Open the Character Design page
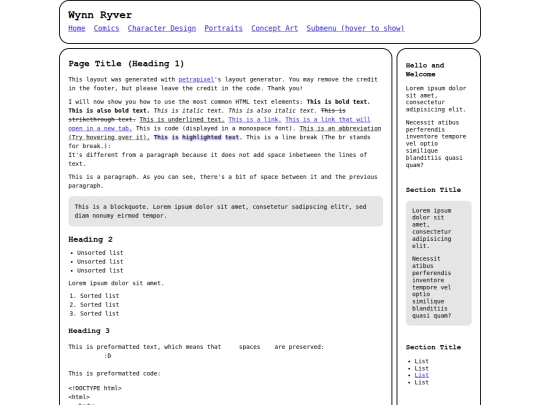 (x=162, y=28)
